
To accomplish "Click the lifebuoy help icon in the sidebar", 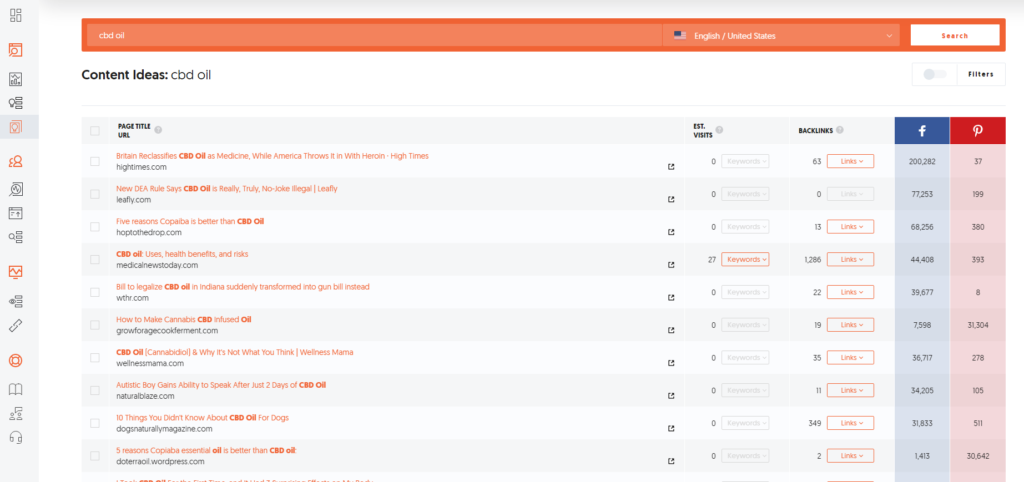I will click(15, 360).
